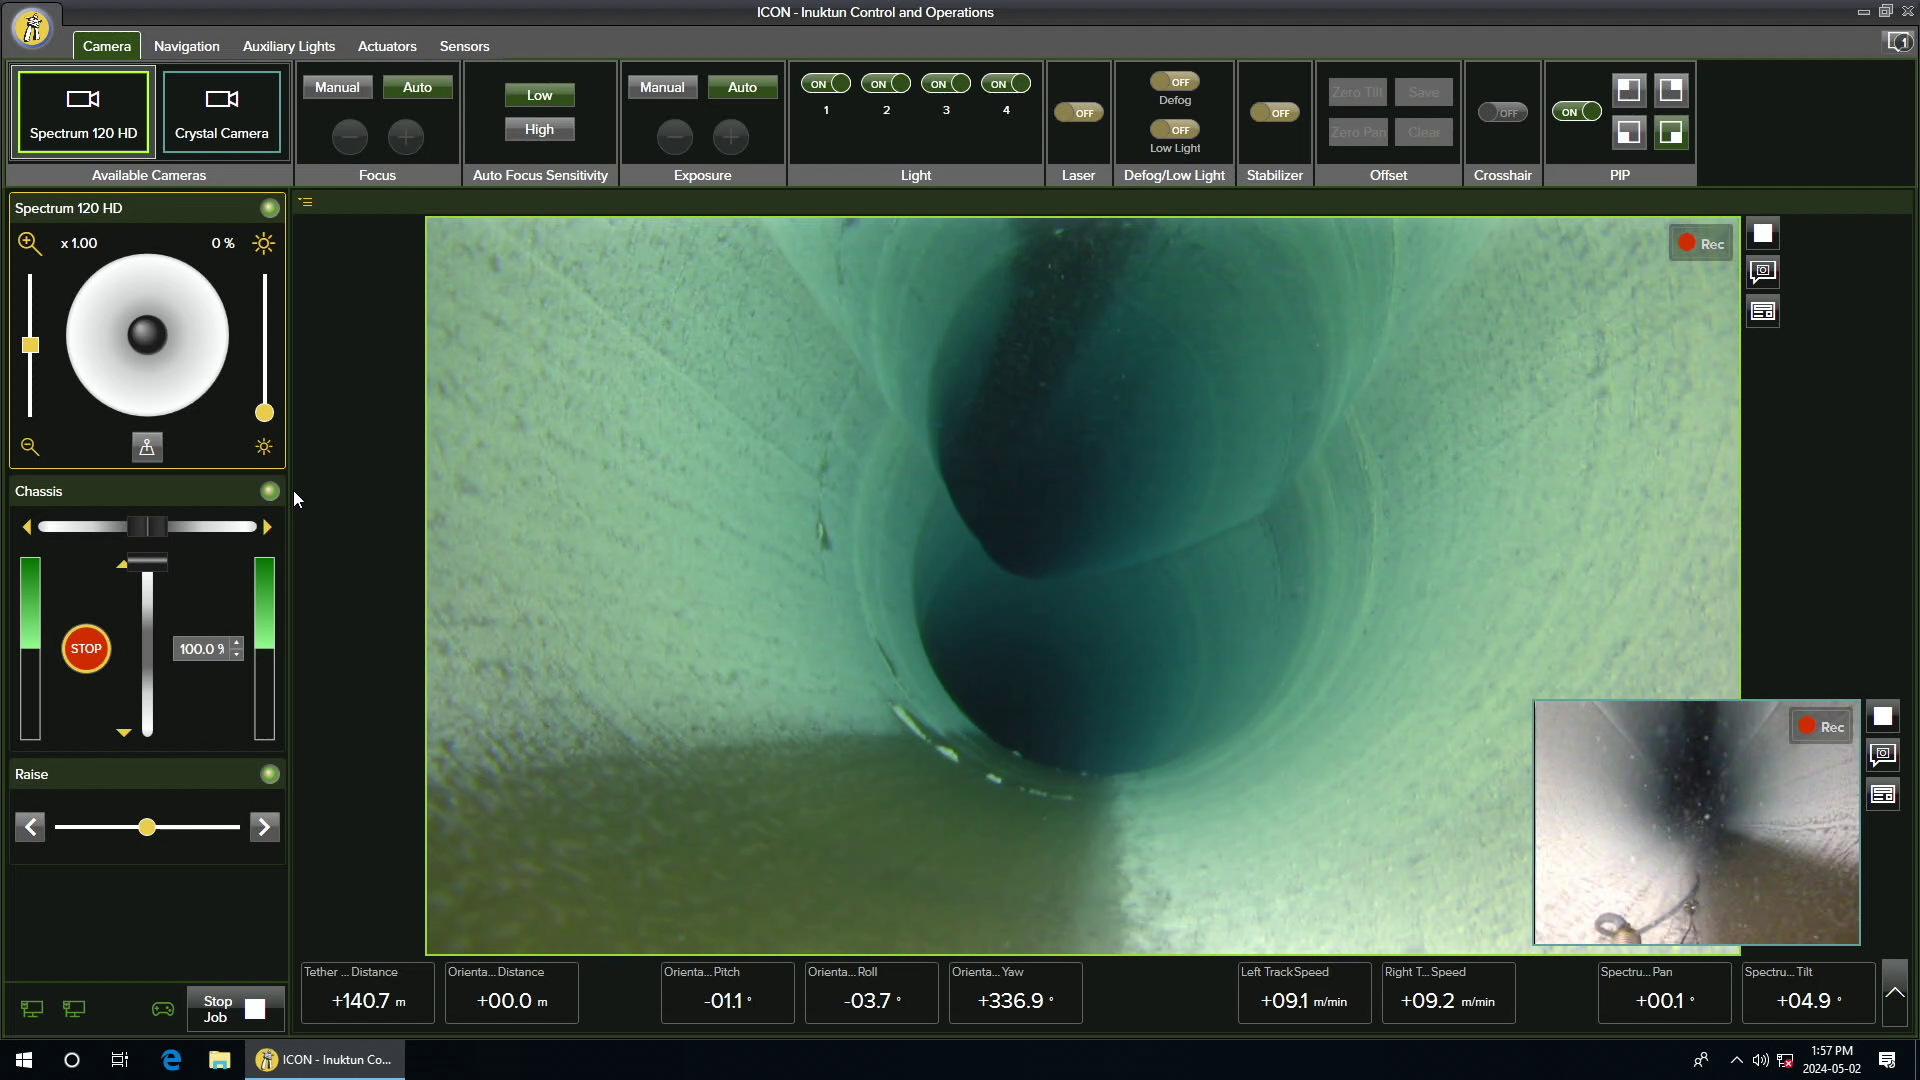Set Exposure to Manual
Image resolution: width=1920 pixels, height=1080 pixels.
point(662,87)
